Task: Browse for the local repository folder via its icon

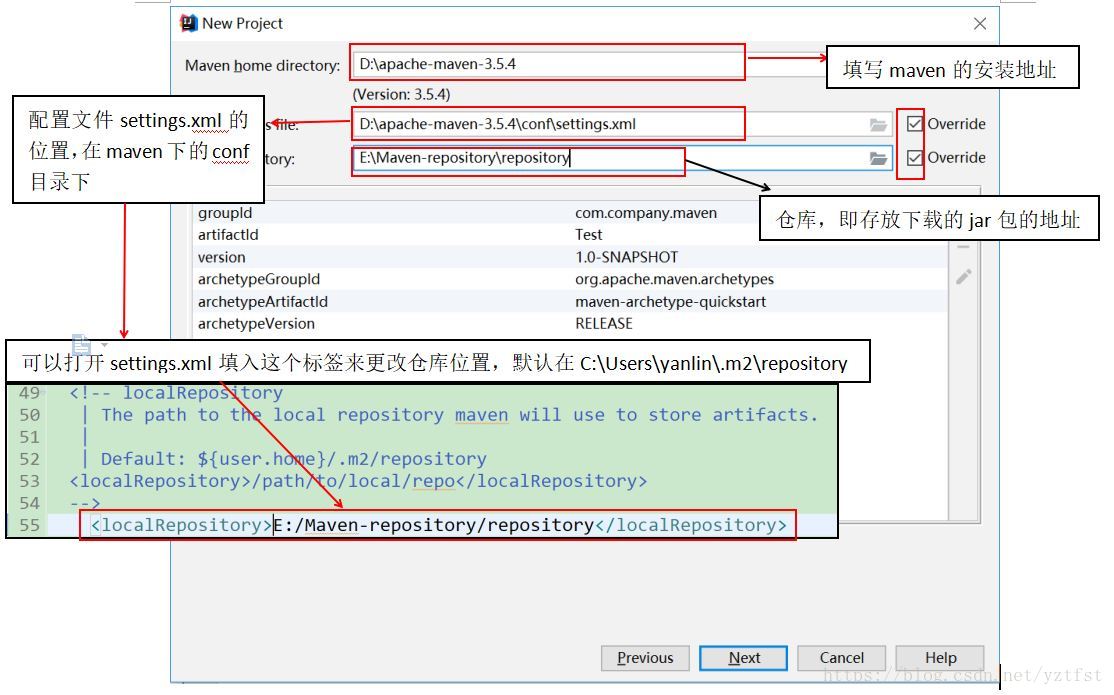Action: click(878, 158)
